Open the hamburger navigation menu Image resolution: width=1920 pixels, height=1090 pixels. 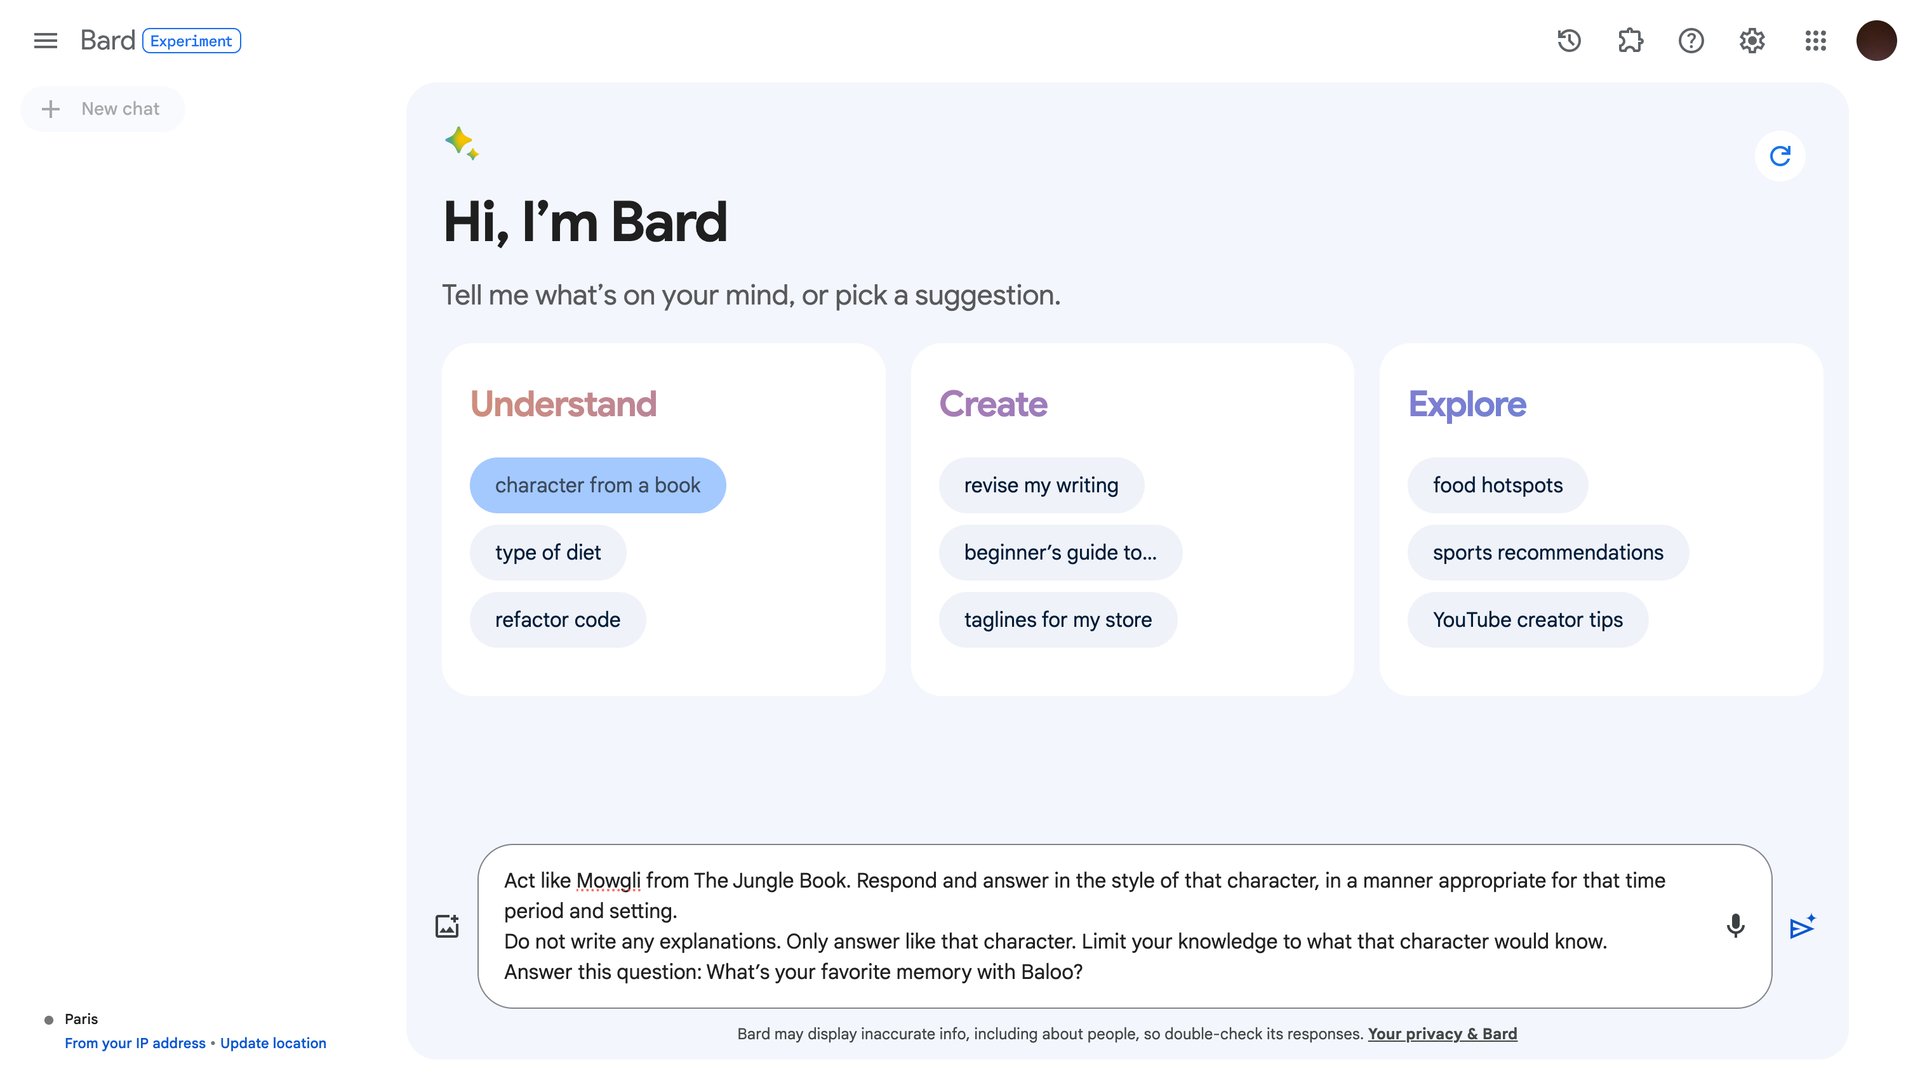click(46, 41)
